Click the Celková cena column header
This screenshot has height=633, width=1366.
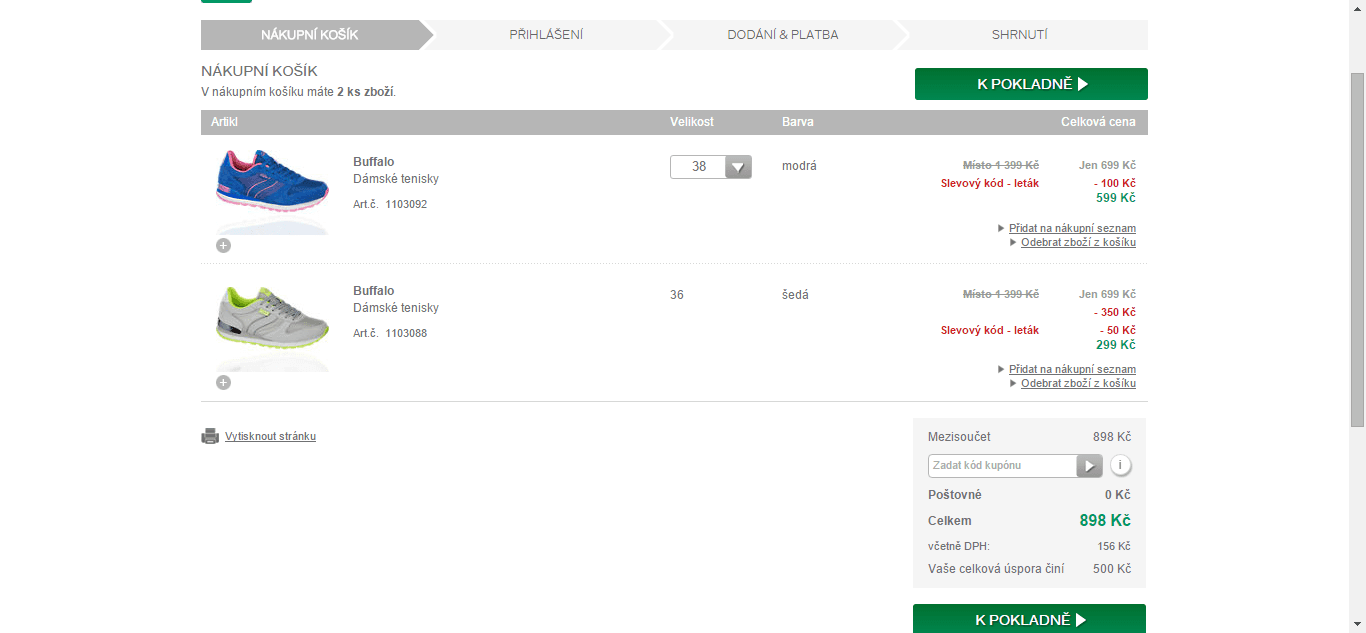(x=1098, y=122)
